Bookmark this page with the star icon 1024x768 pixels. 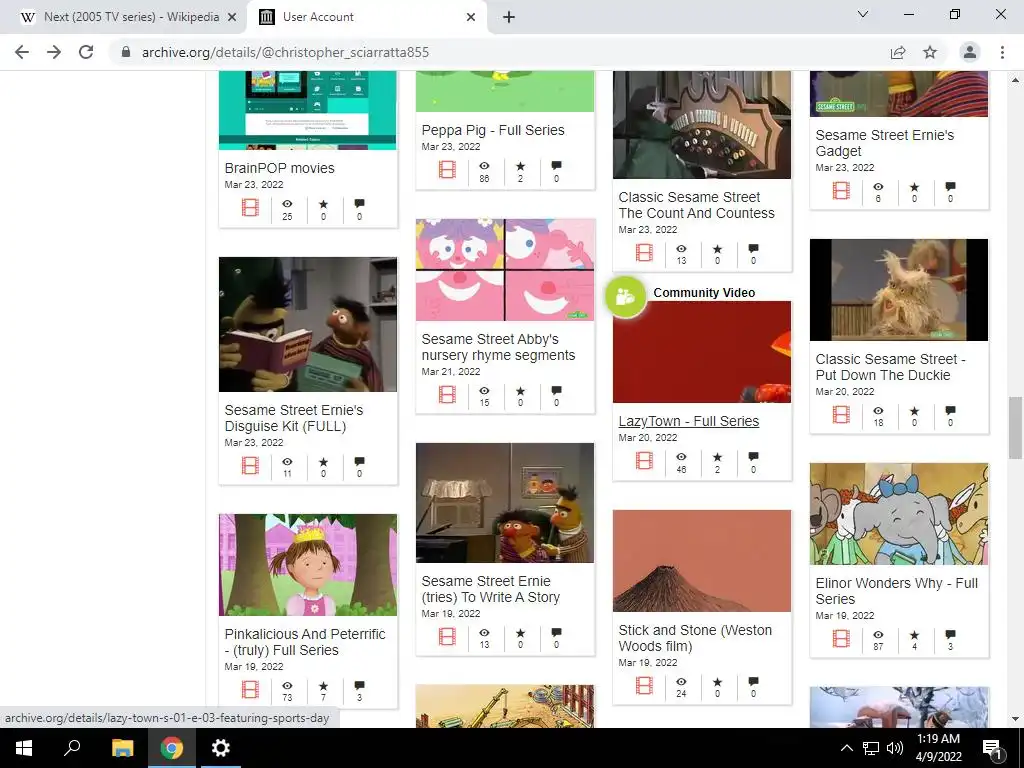pyautogui.click(x=930, y=52)
